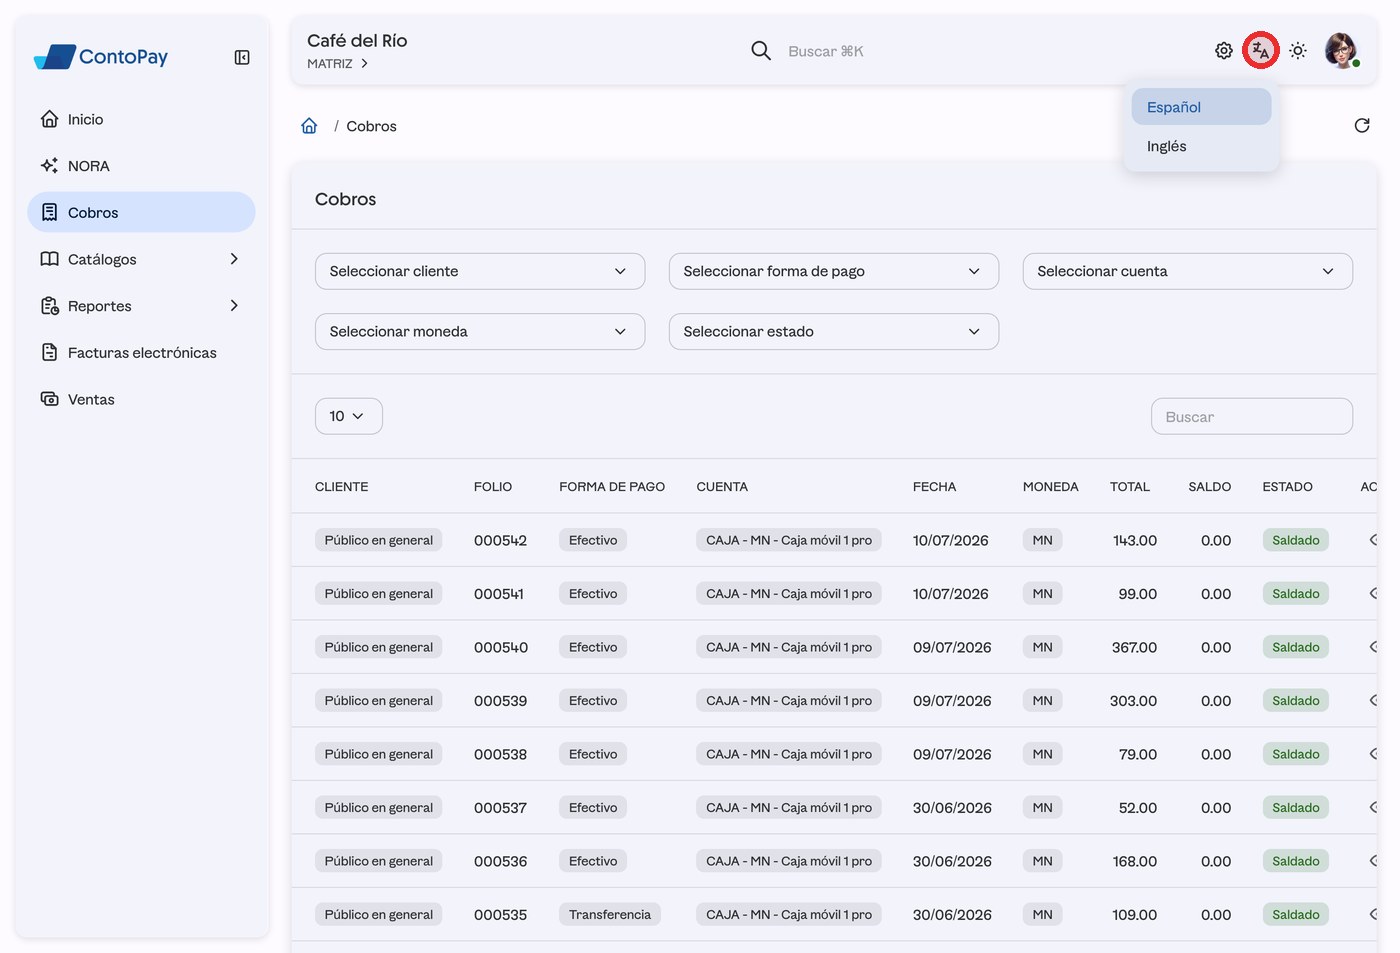Expand the Catálogos submenu

[x=141, y=259]
